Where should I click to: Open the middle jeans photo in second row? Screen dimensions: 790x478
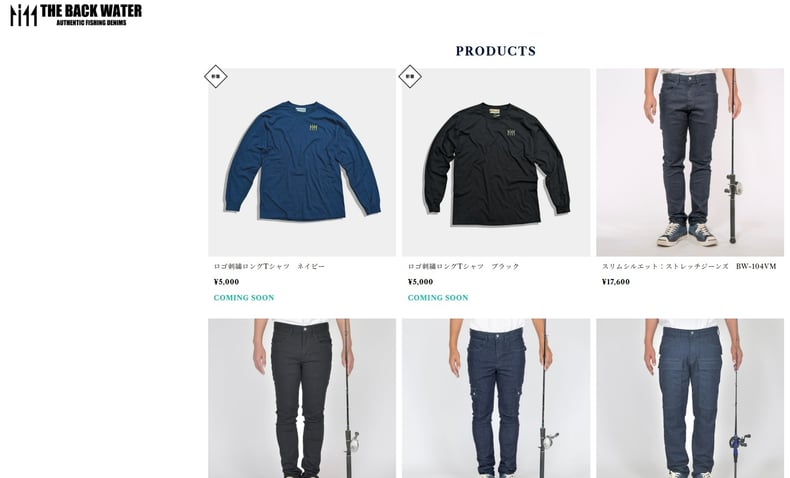(x=496, y=398)
